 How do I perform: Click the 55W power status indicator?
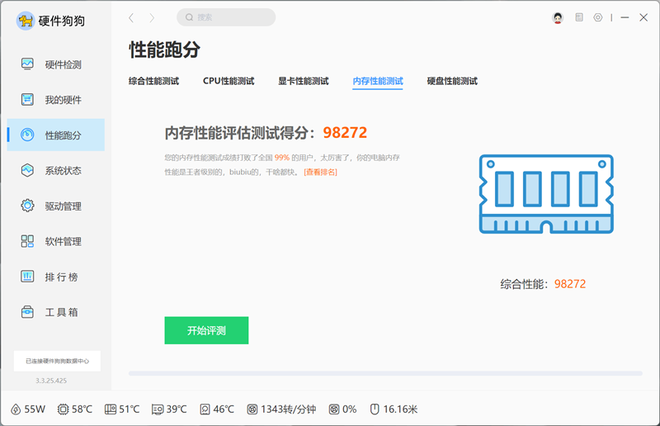[29, 409]
